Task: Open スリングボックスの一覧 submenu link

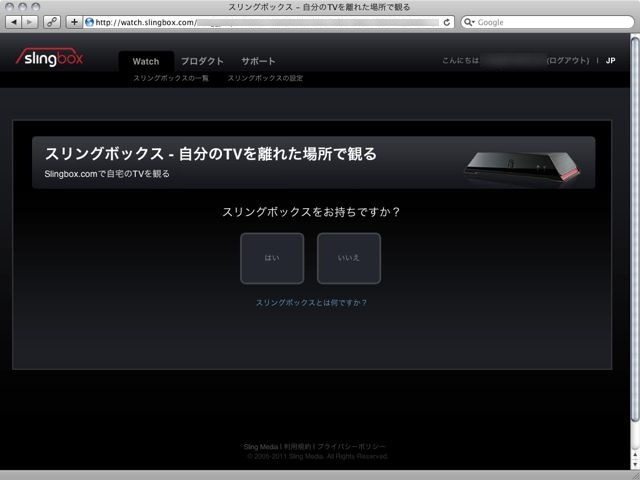Action: pos(171,78)
